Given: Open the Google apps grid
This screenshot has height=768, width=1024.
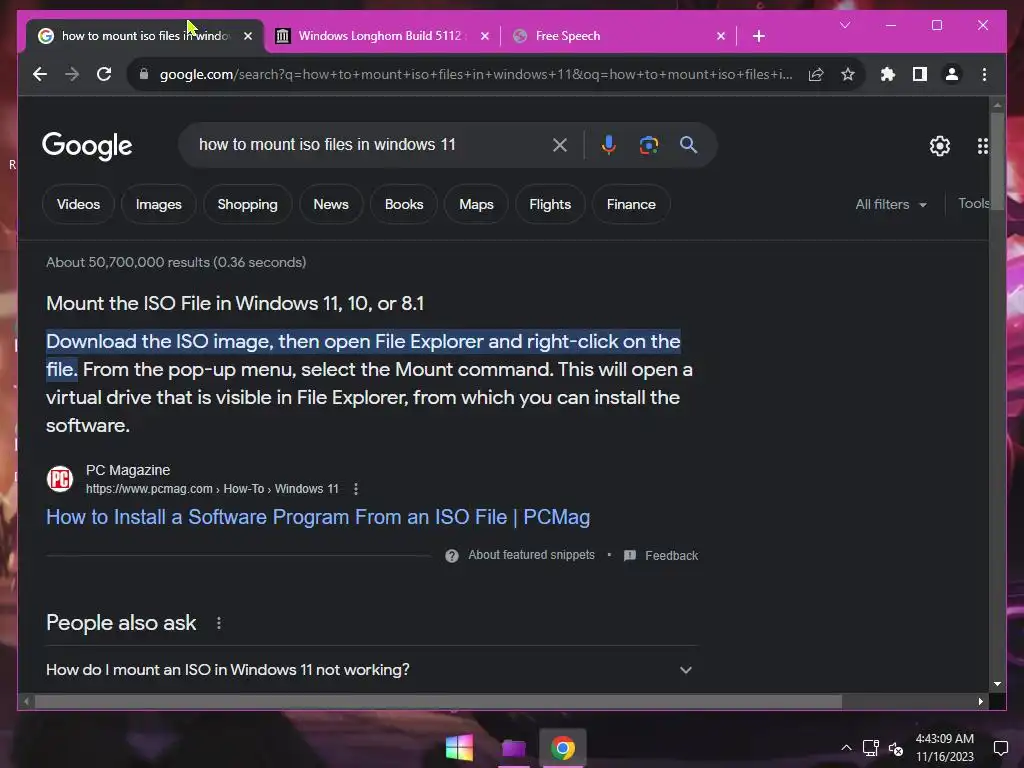Looking at the screenshot, I should pyautogui.click(x=982, y=146).
